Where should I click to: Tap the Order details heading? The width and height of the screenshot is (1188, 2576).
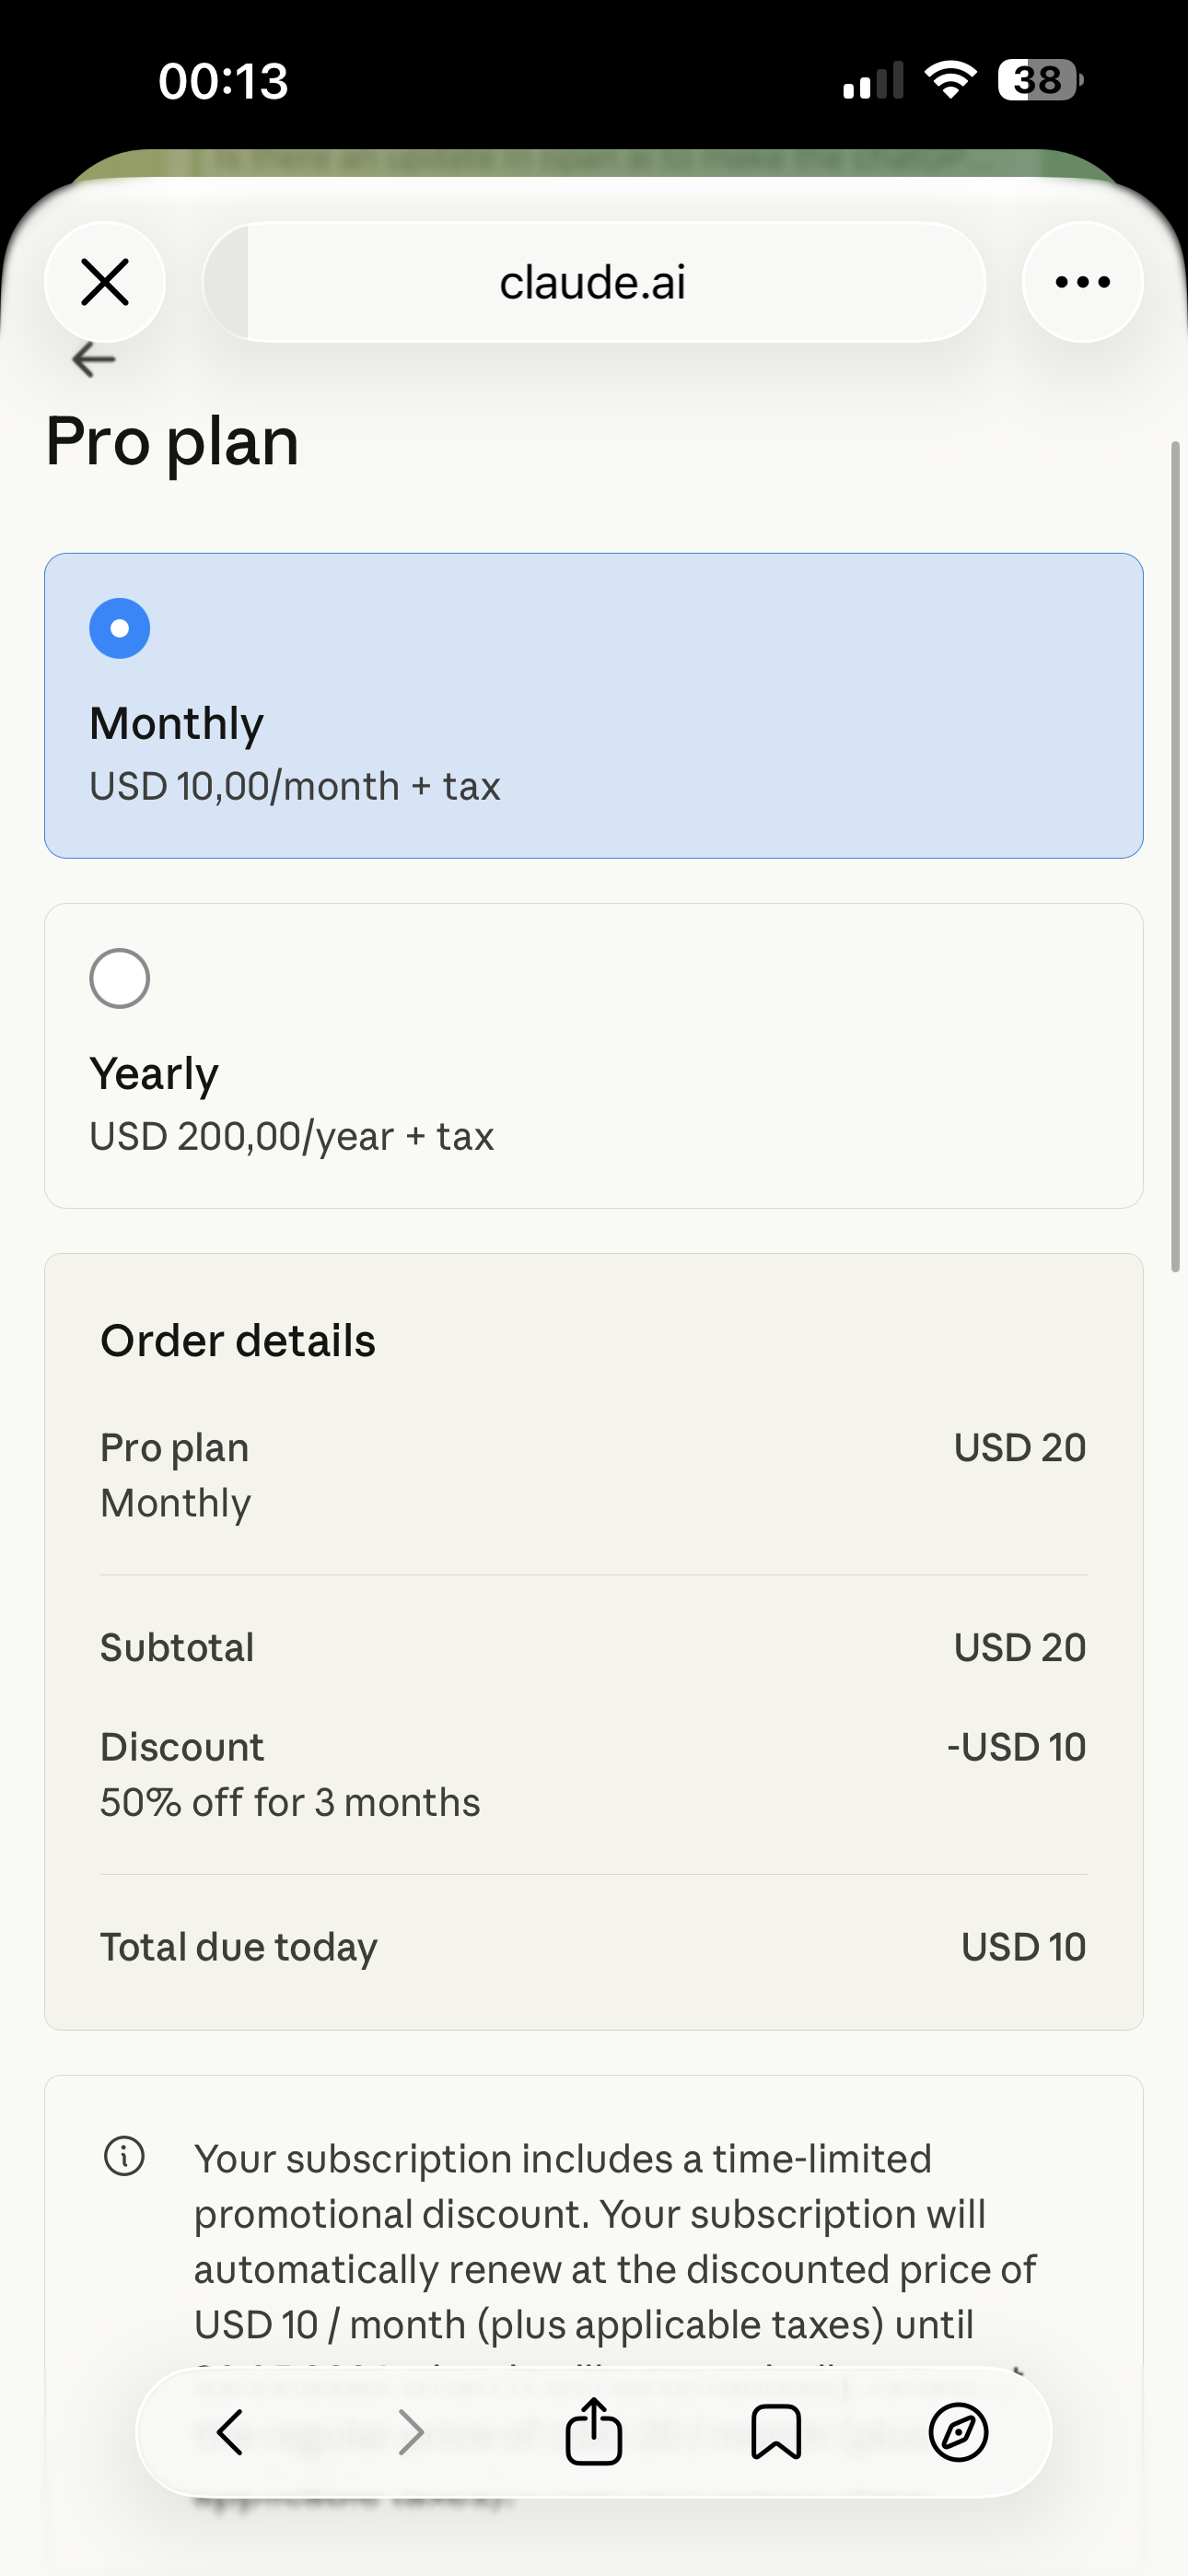238,1341
